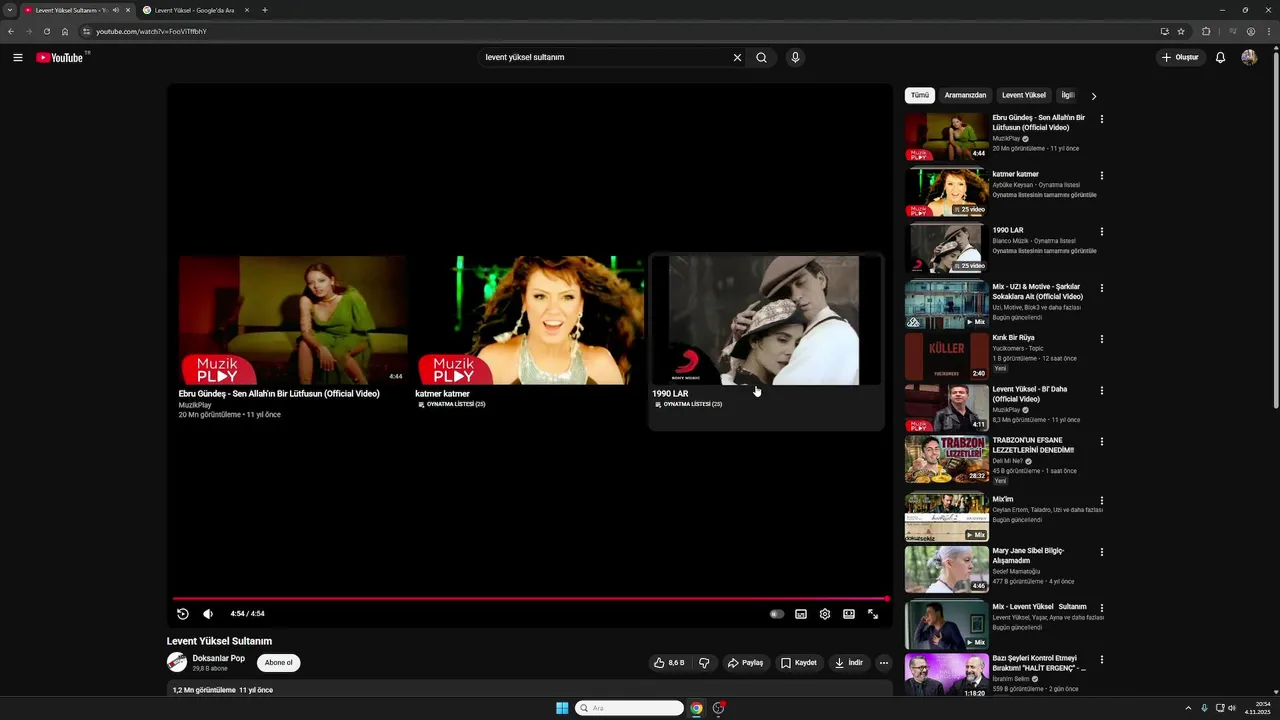The width and height of the screenshot is (1280, 720).
Task: Select the Tümü filter chip
Action: click(x=920, y=96)
